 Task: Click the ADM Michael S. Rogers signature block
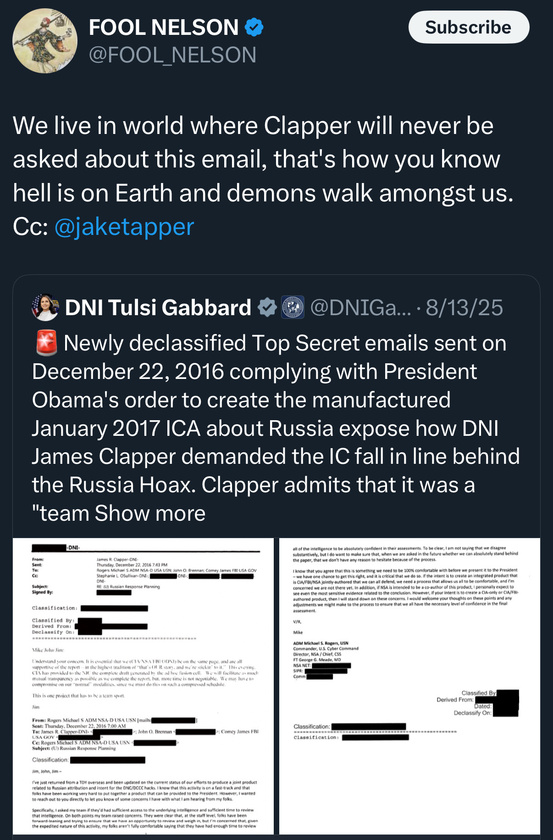[x=326, y=660]
